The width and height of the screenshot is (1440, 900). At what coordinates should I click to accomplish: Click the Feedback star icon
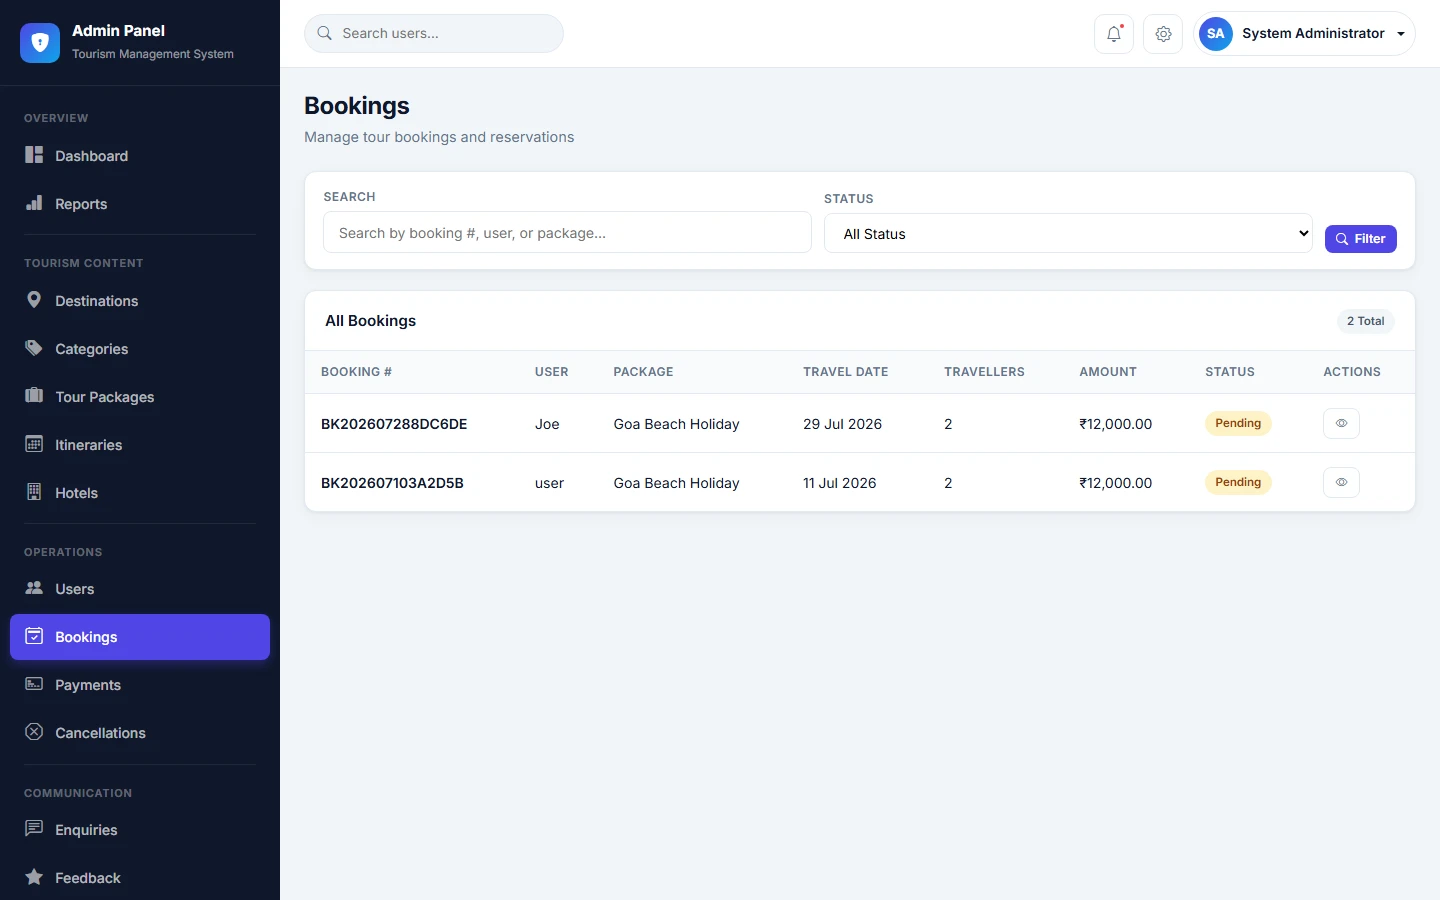[34, 877]
